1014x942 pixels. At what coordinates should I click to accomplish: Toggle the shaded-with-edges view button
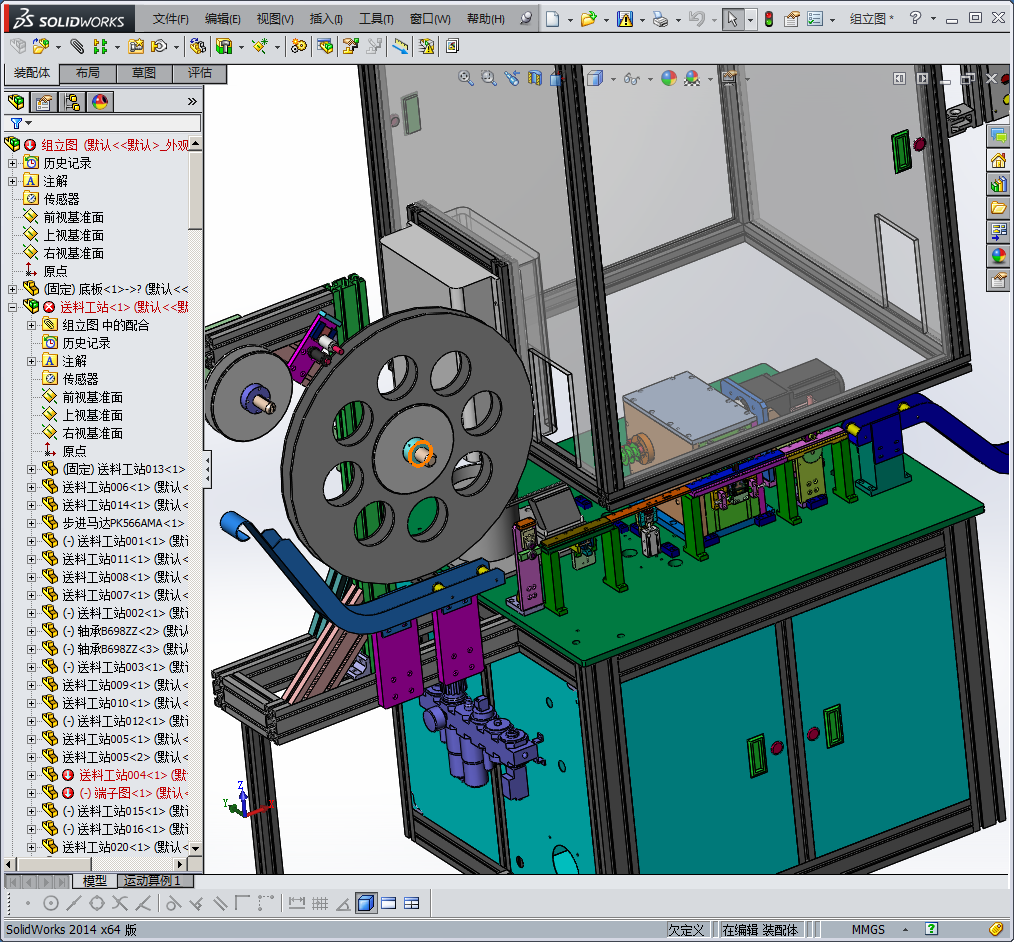tap(365, 903)
